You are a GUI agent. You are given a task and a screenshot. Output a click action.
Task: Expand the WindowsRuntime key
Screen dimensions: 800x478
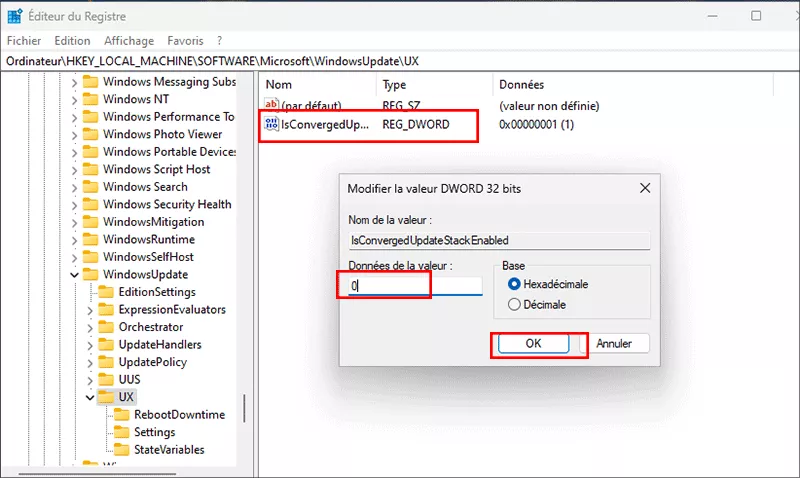(x=74, y=240)
